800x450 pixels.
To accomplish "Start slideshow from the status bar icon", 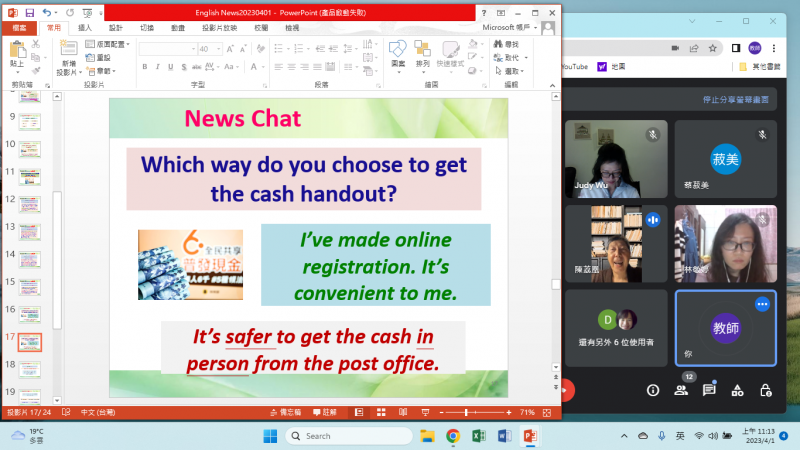I will click(x=424, y=412).
